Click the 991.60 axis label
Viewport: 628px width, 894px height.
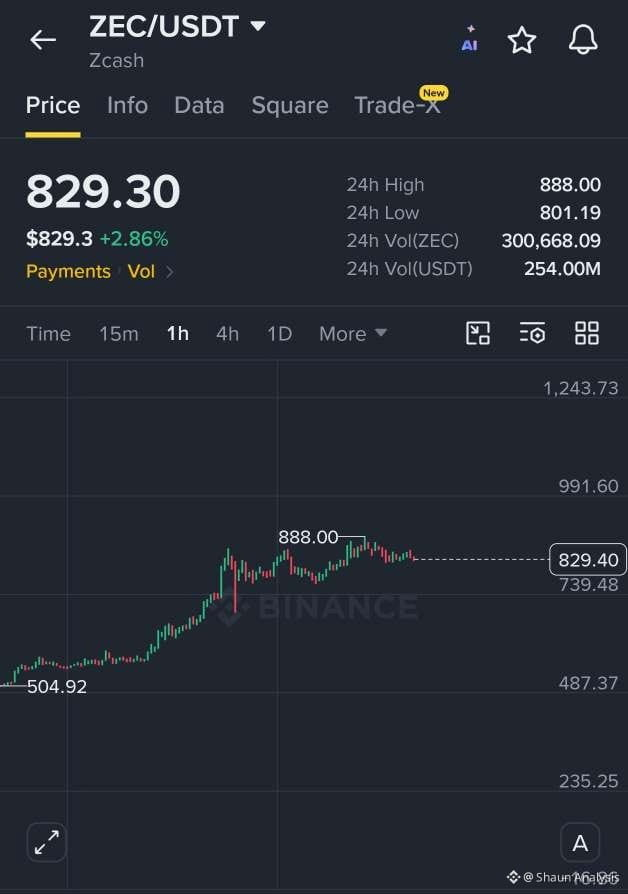(588, 486)
